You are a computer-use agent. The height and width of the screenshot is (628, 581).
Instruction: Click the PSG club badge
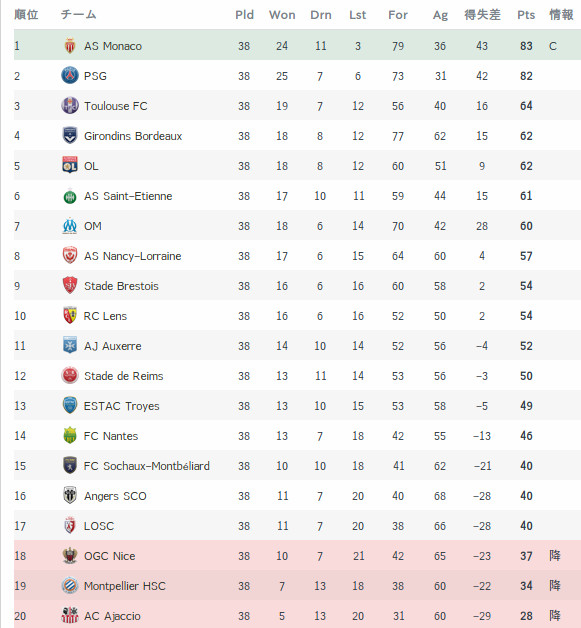[70, 75]
